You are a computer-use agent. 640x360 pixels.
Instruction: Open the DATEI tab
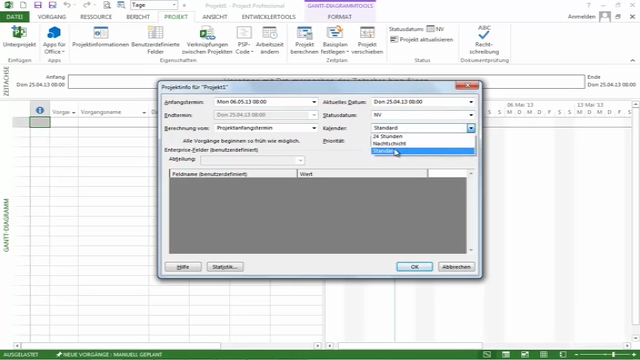14,17
